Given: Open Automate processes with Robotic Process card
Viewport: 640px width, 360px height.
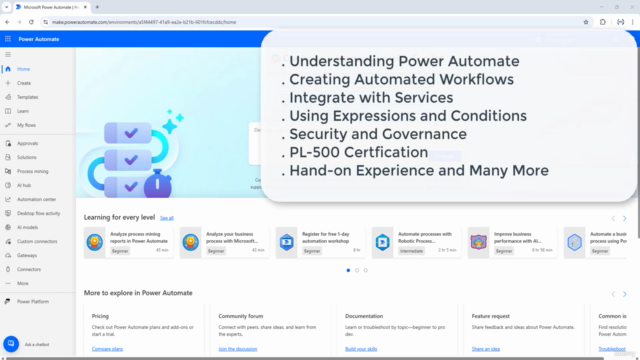Looking at the screenshot, I should click(416, 242).
